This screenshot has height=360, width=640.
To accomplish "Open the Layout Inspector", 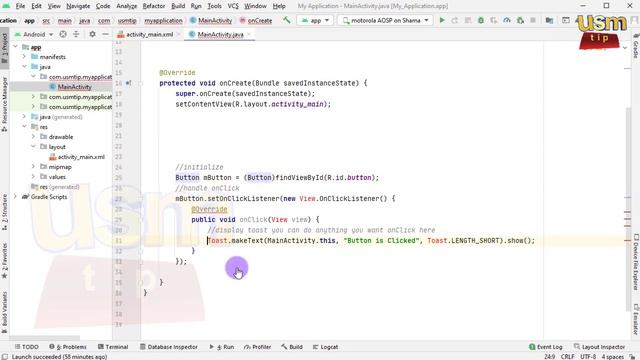I will [599, 347].
